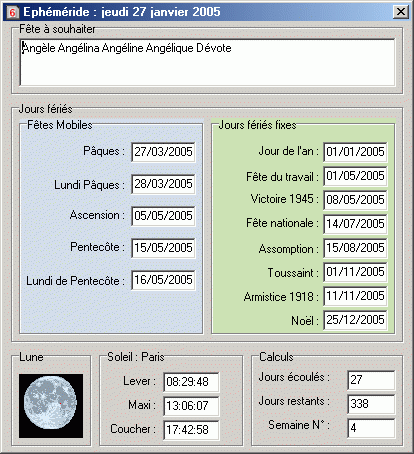Select the Fête du travail date field

pos(355,176)
